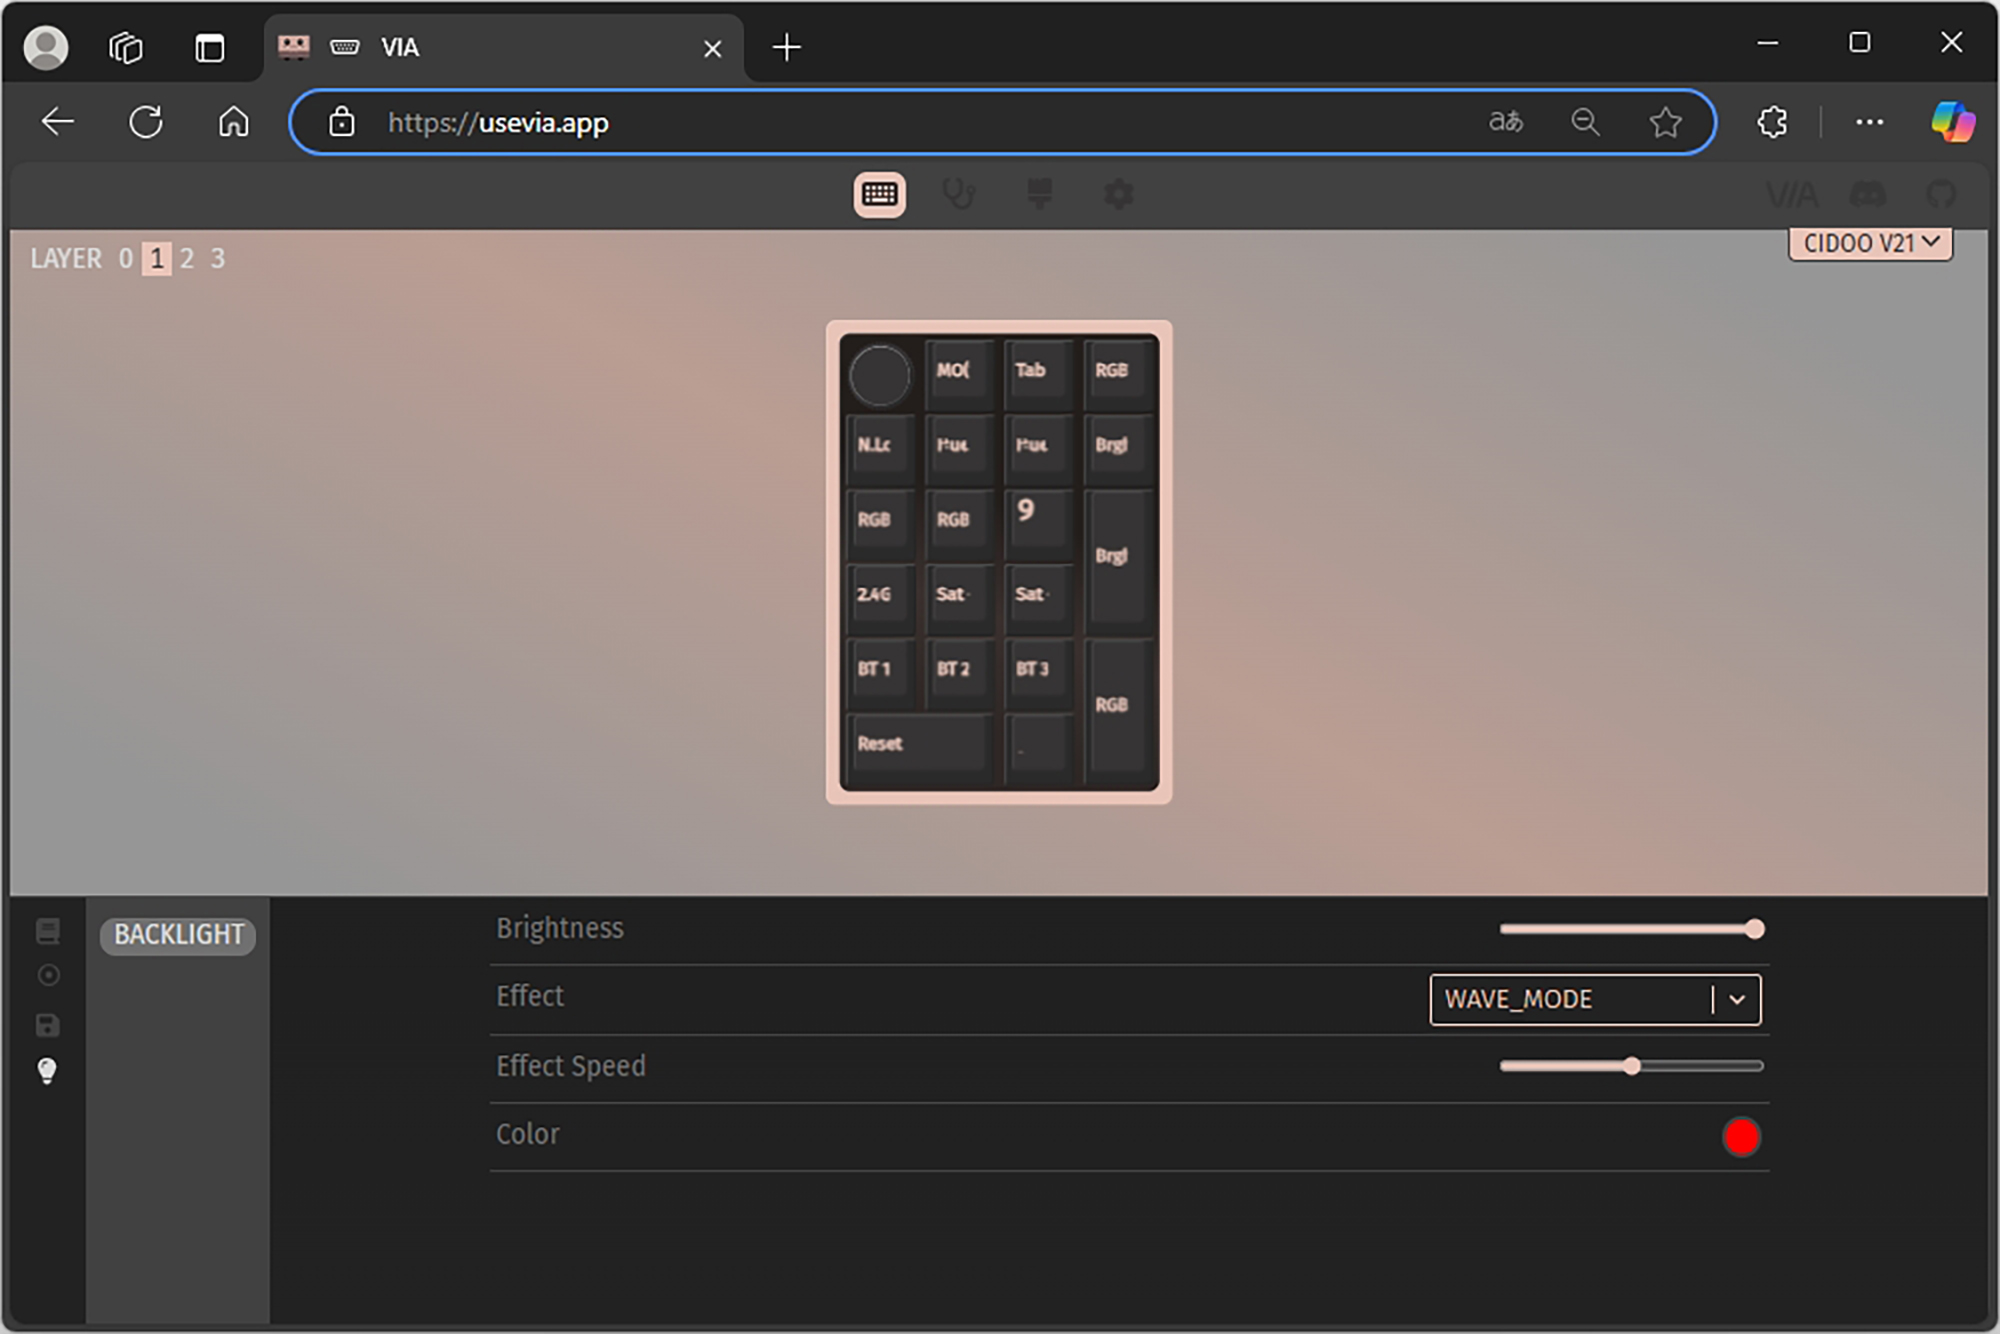The width and height of the screenshot is (2000, 1334).
Task: Open the CIDOO V21 keyboard selector
Action: (x=1869, y=243)
